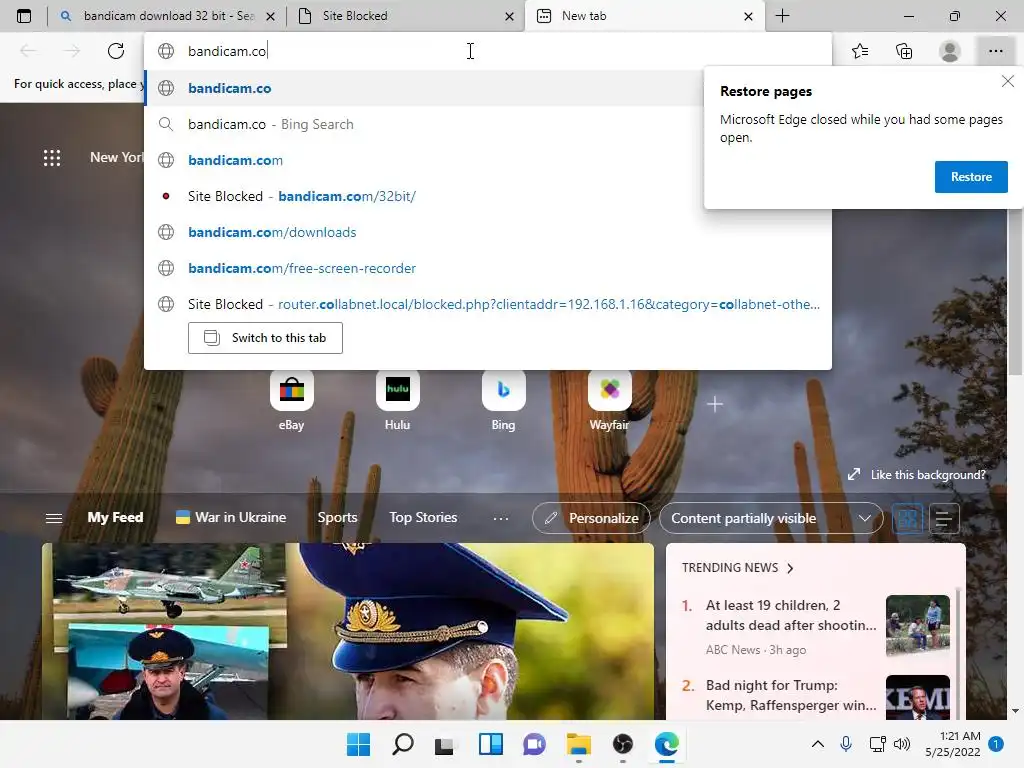Open a new tab with the plus button

click(x=782, y=16)
